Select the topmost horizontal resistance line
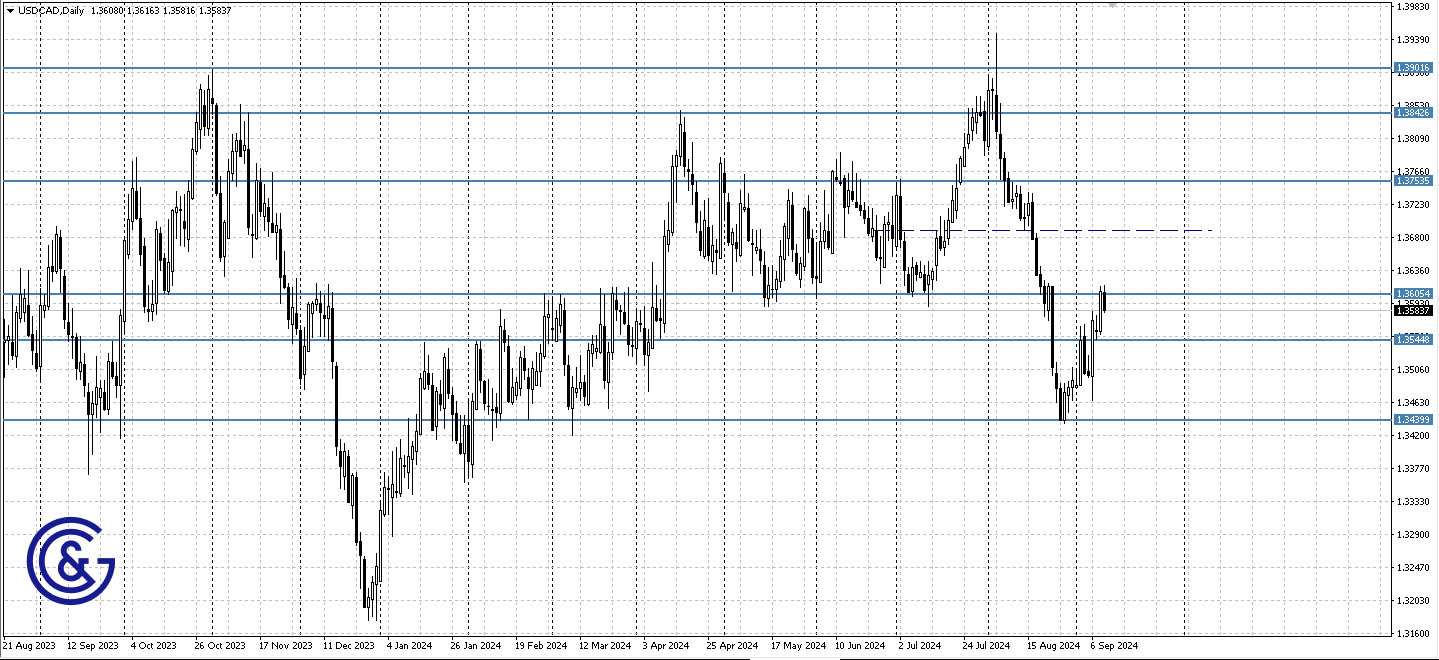Screen dimensions: 1439x660 [x=600, y=68]
